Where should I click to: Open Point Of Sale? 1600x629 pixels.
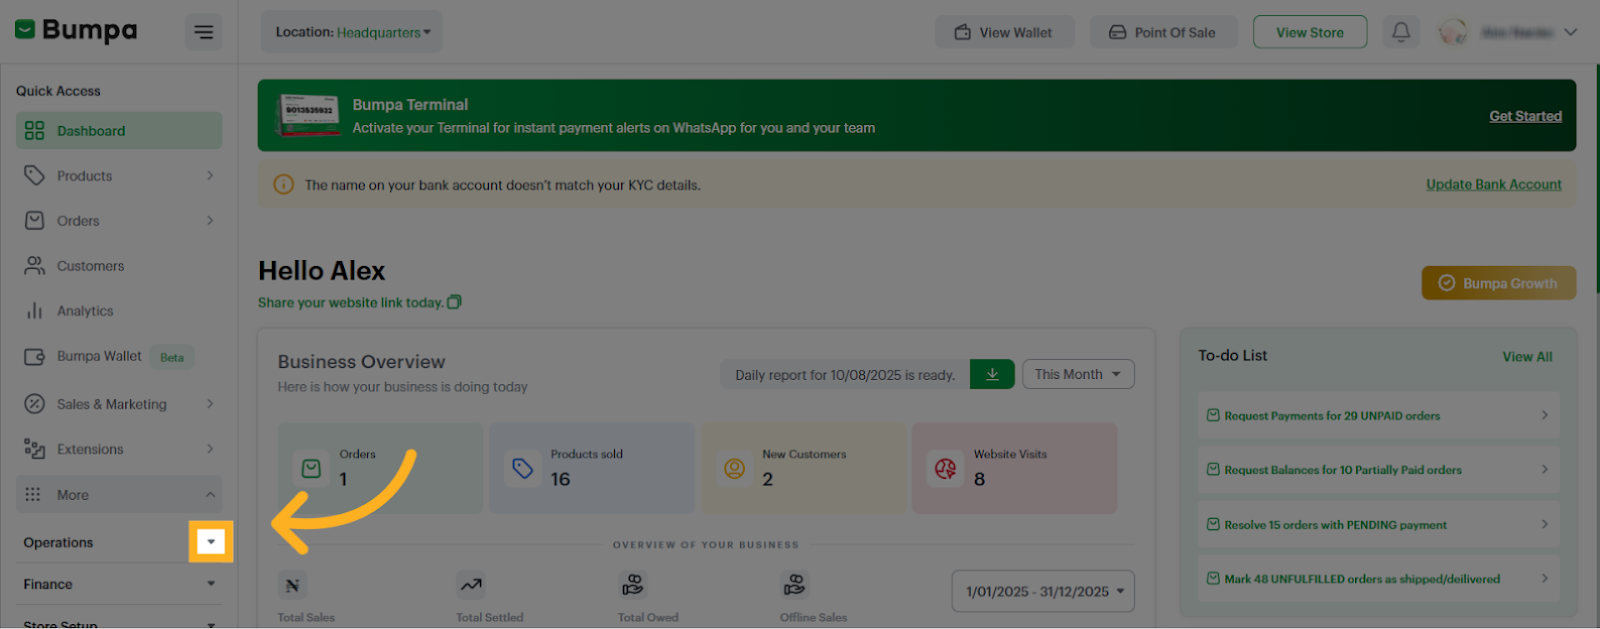pos(1163,32)
